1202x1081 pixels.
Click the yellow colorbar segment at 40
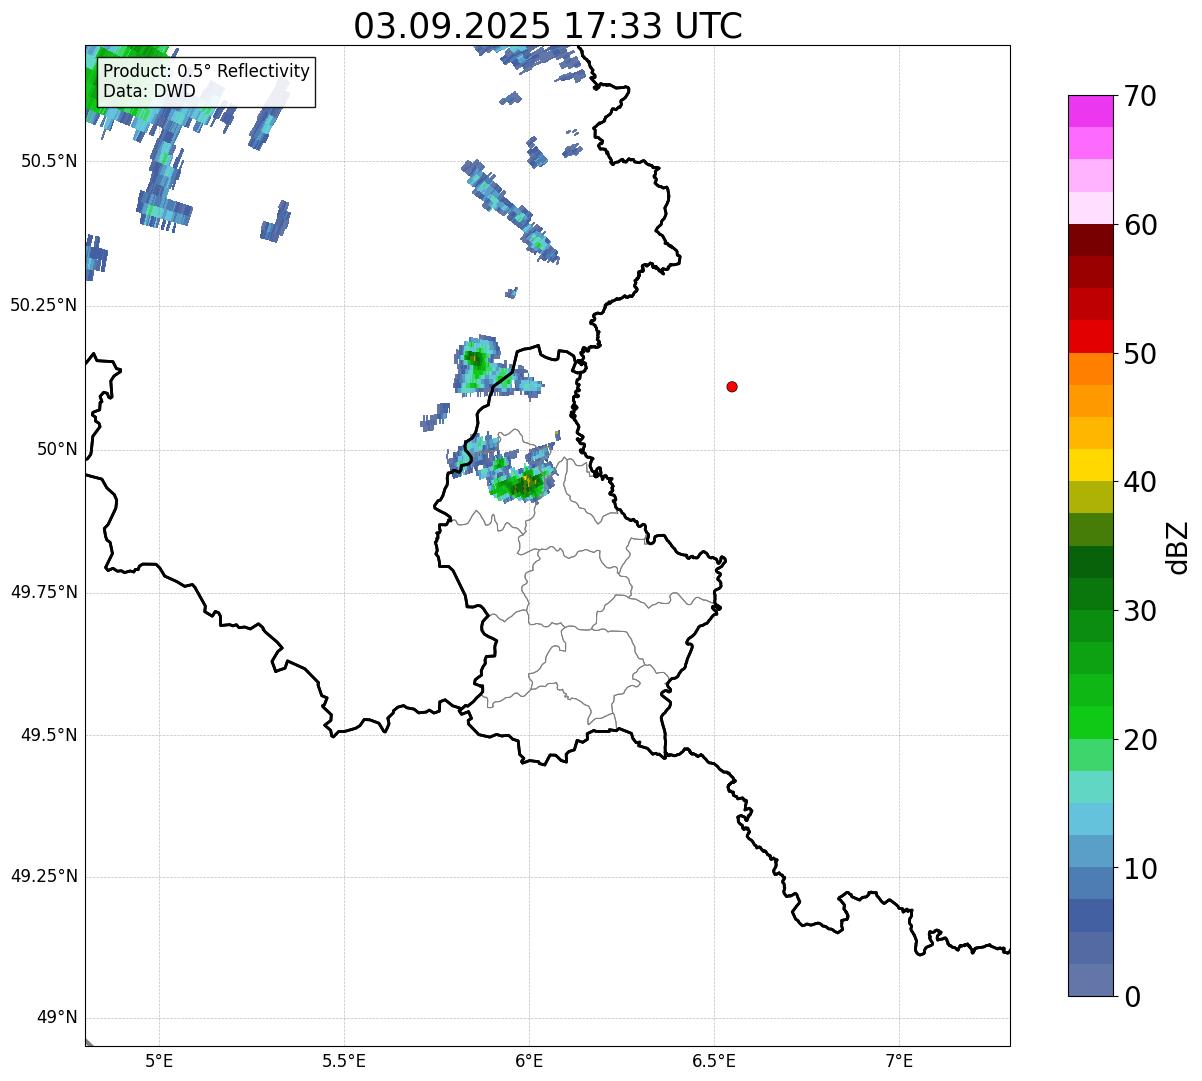tap(1091, 465)
